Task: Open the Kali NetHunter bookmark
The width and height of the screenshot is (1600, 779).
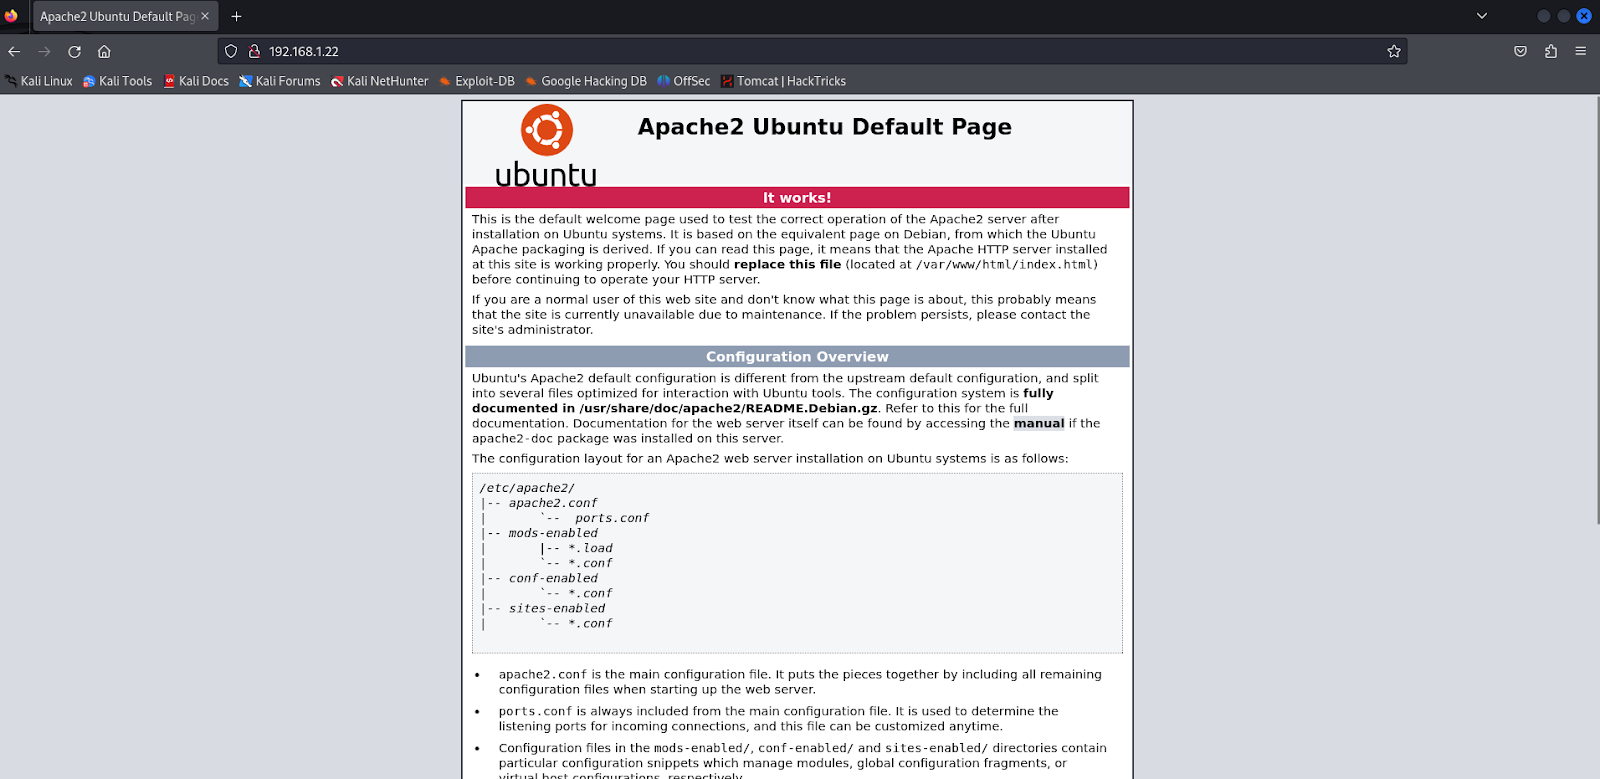Action: click(x=380, y=81)
